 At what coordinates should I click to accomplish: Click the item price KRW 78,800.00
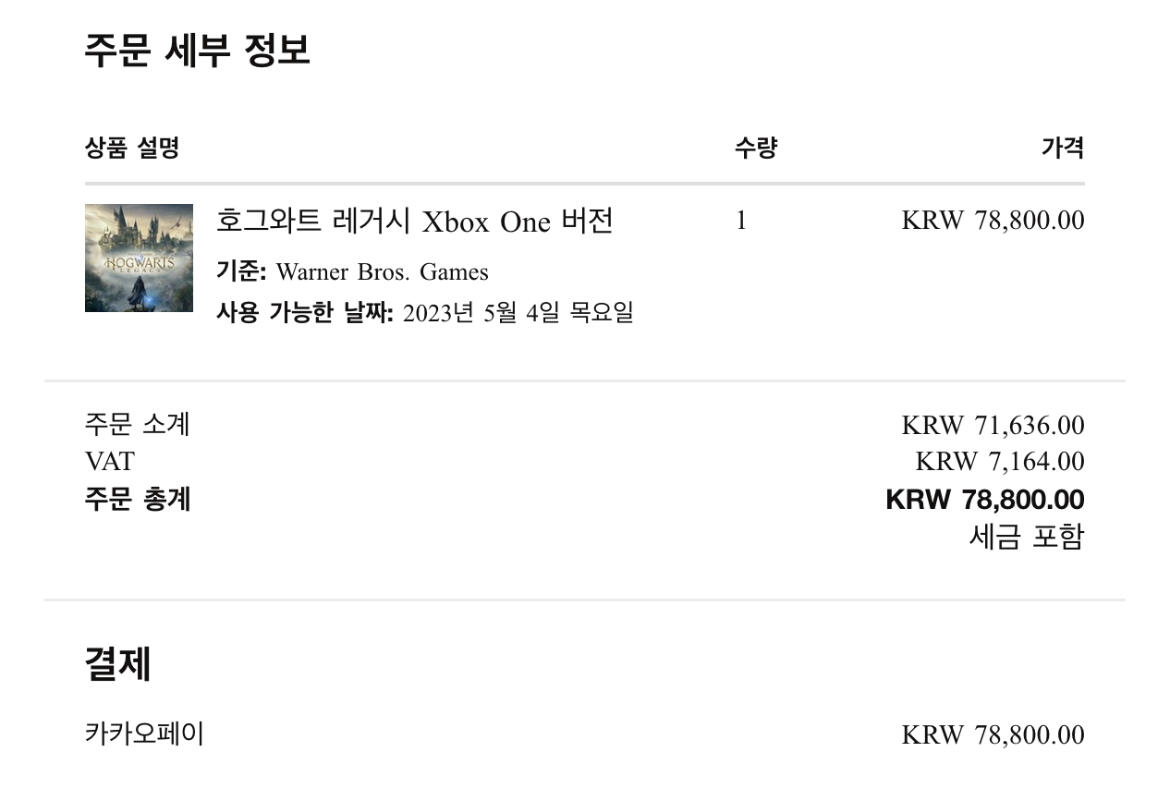coord(992,221)
